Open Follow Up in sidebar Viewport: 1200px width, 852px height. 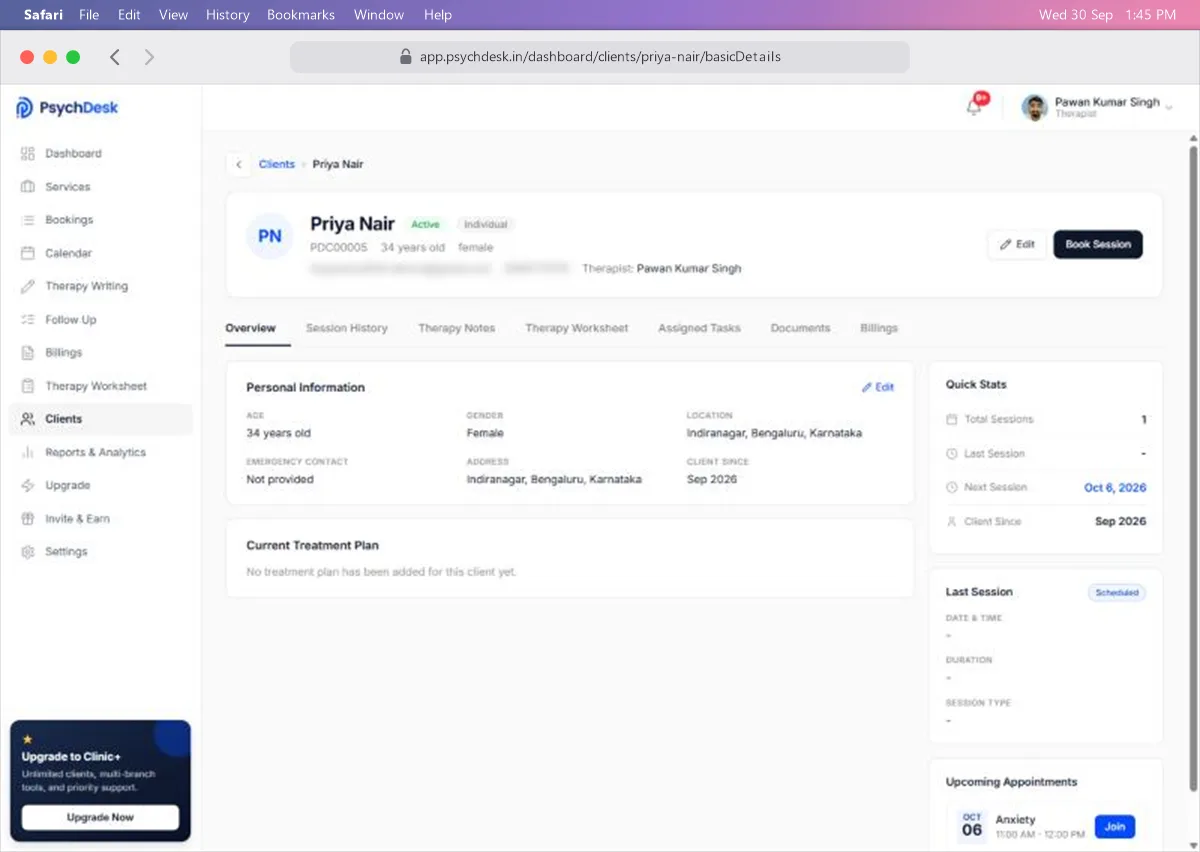100,320
